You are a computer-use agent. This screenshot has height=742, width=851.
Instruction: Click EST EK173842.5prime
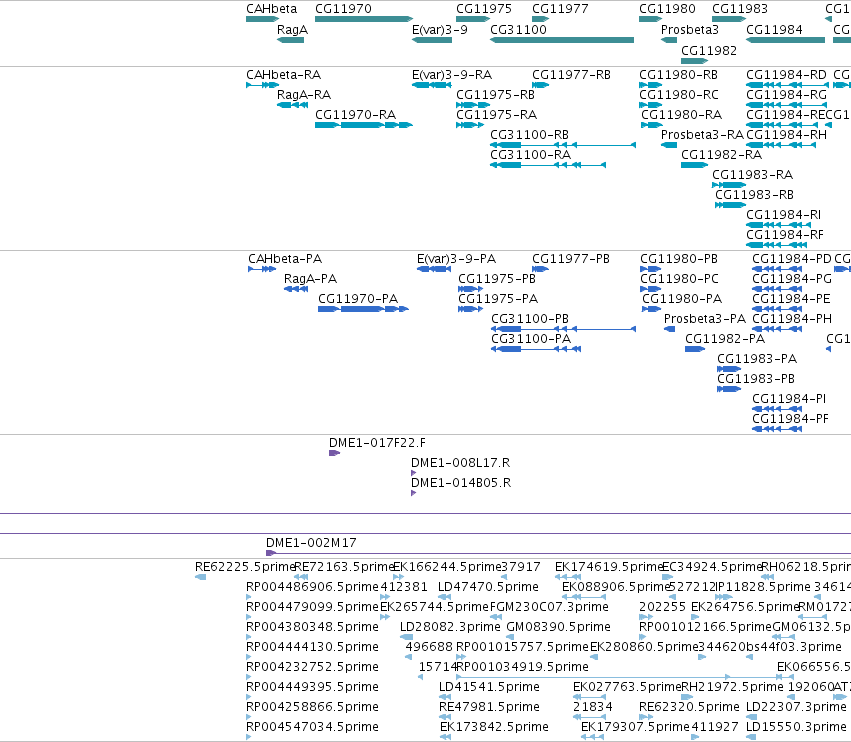point(494,727)
